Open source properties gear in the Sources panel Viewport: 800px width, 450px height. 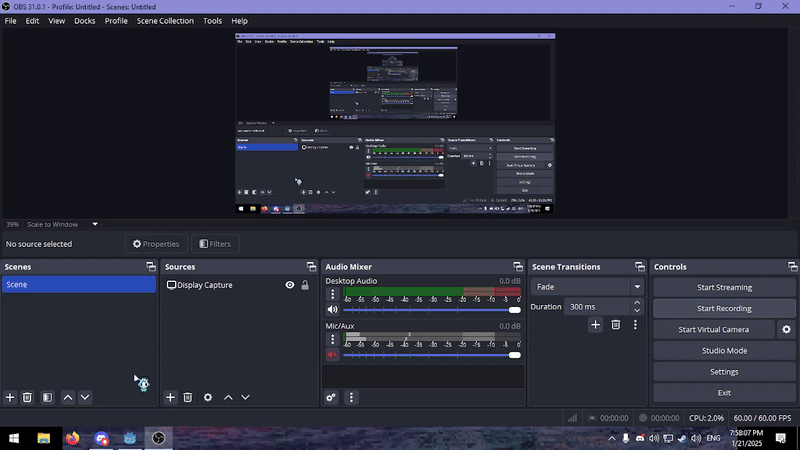[208, 397]
